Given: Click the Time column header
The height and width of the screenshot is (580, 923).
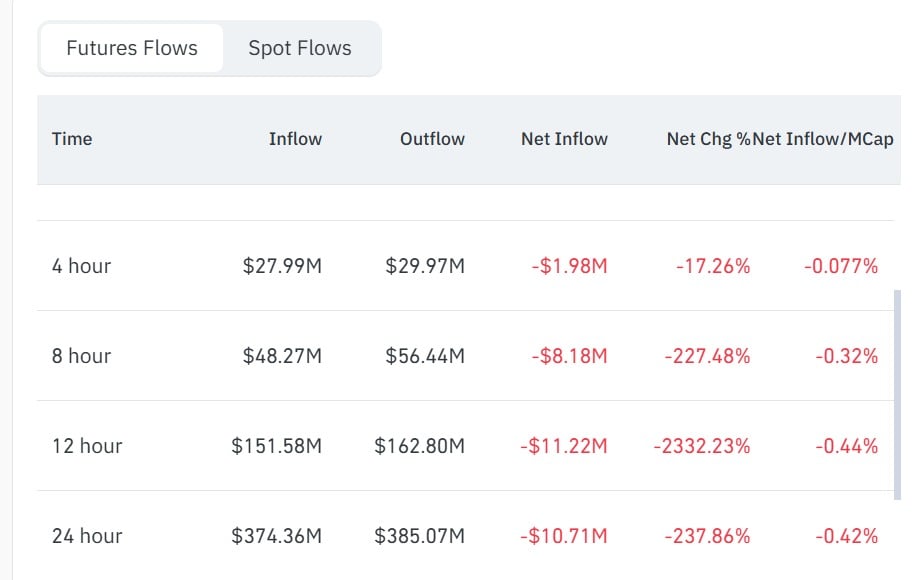Looking at the screenshot, I should (x=72, y=139).
